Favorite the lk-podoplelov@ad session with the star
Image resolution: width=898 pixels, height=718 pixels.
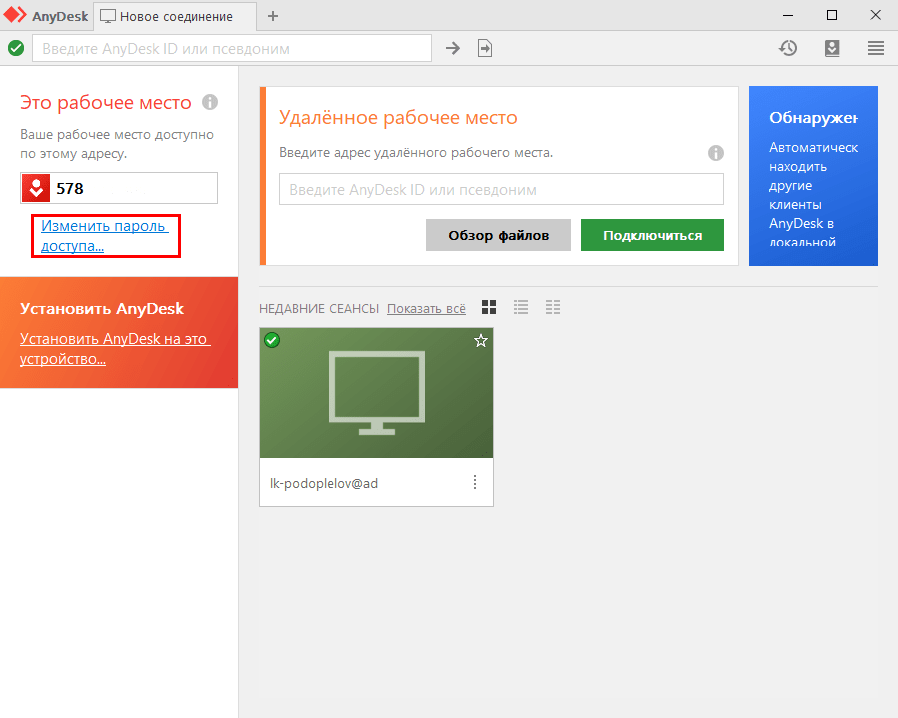point(480,341)
